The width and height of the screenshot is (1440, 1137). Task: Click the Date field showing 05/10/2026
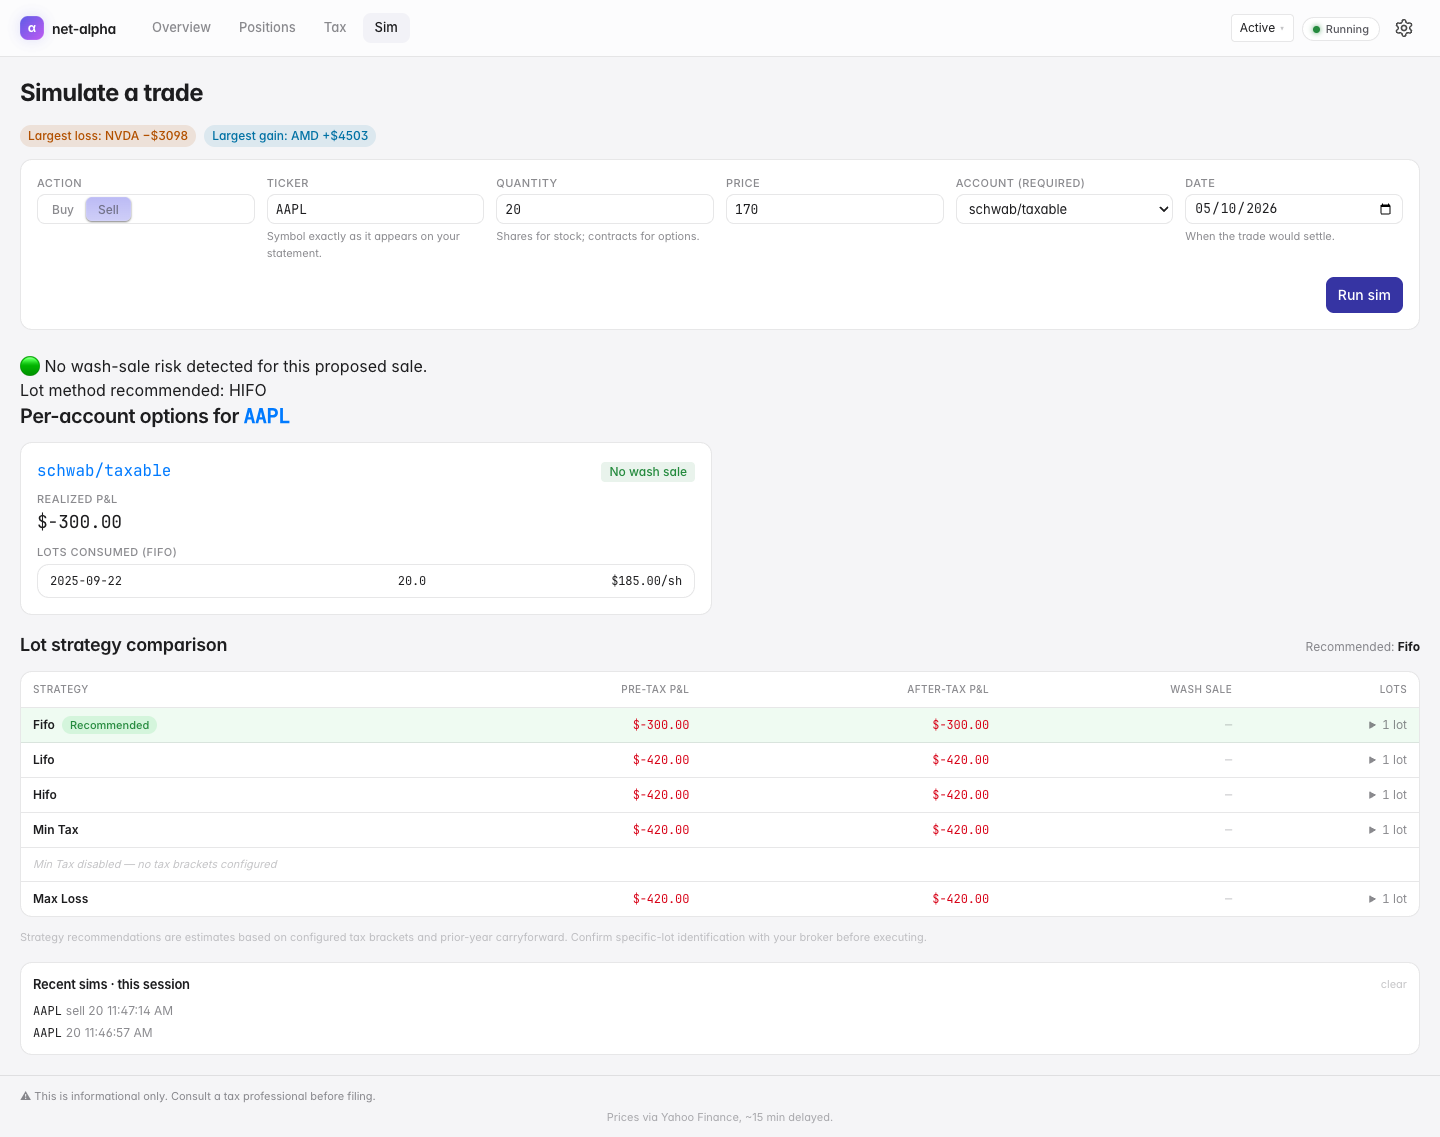(1294, 209)
